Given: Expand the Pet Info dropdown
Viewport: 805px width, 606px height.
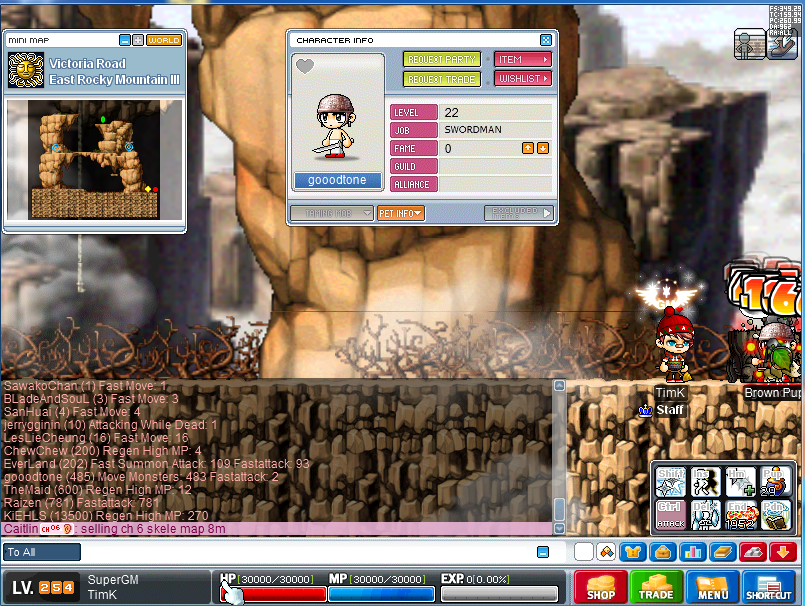Looking at the screenshot, I should click(x=401, y=213).
